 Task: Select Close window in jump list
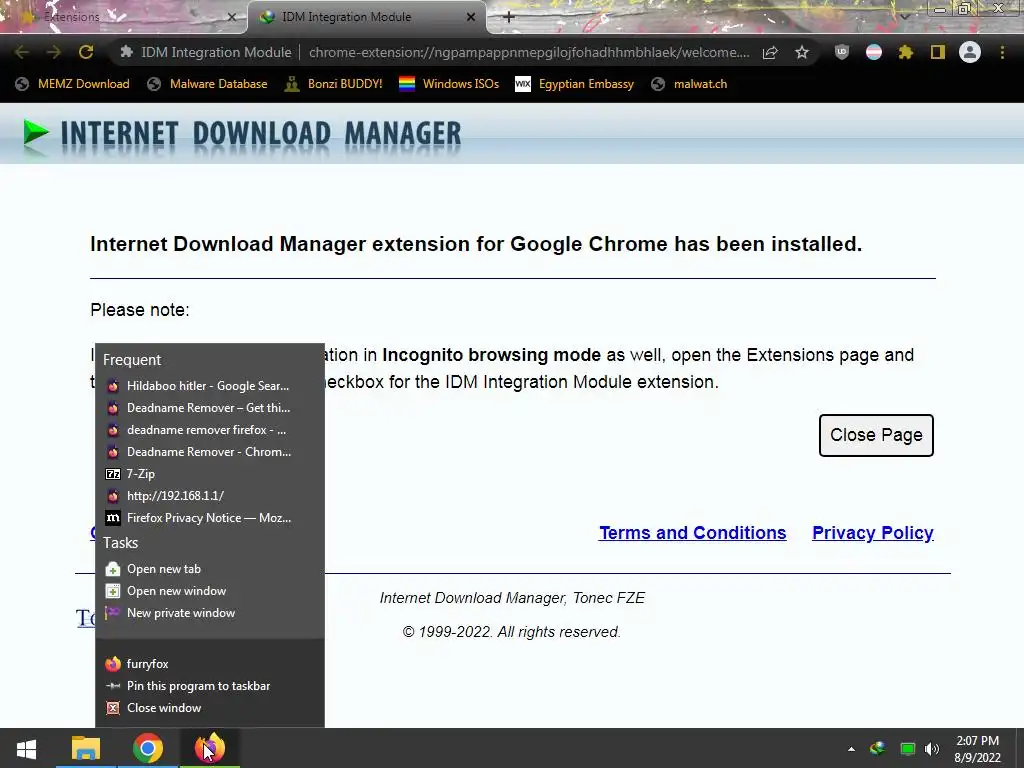pos(210,708)
